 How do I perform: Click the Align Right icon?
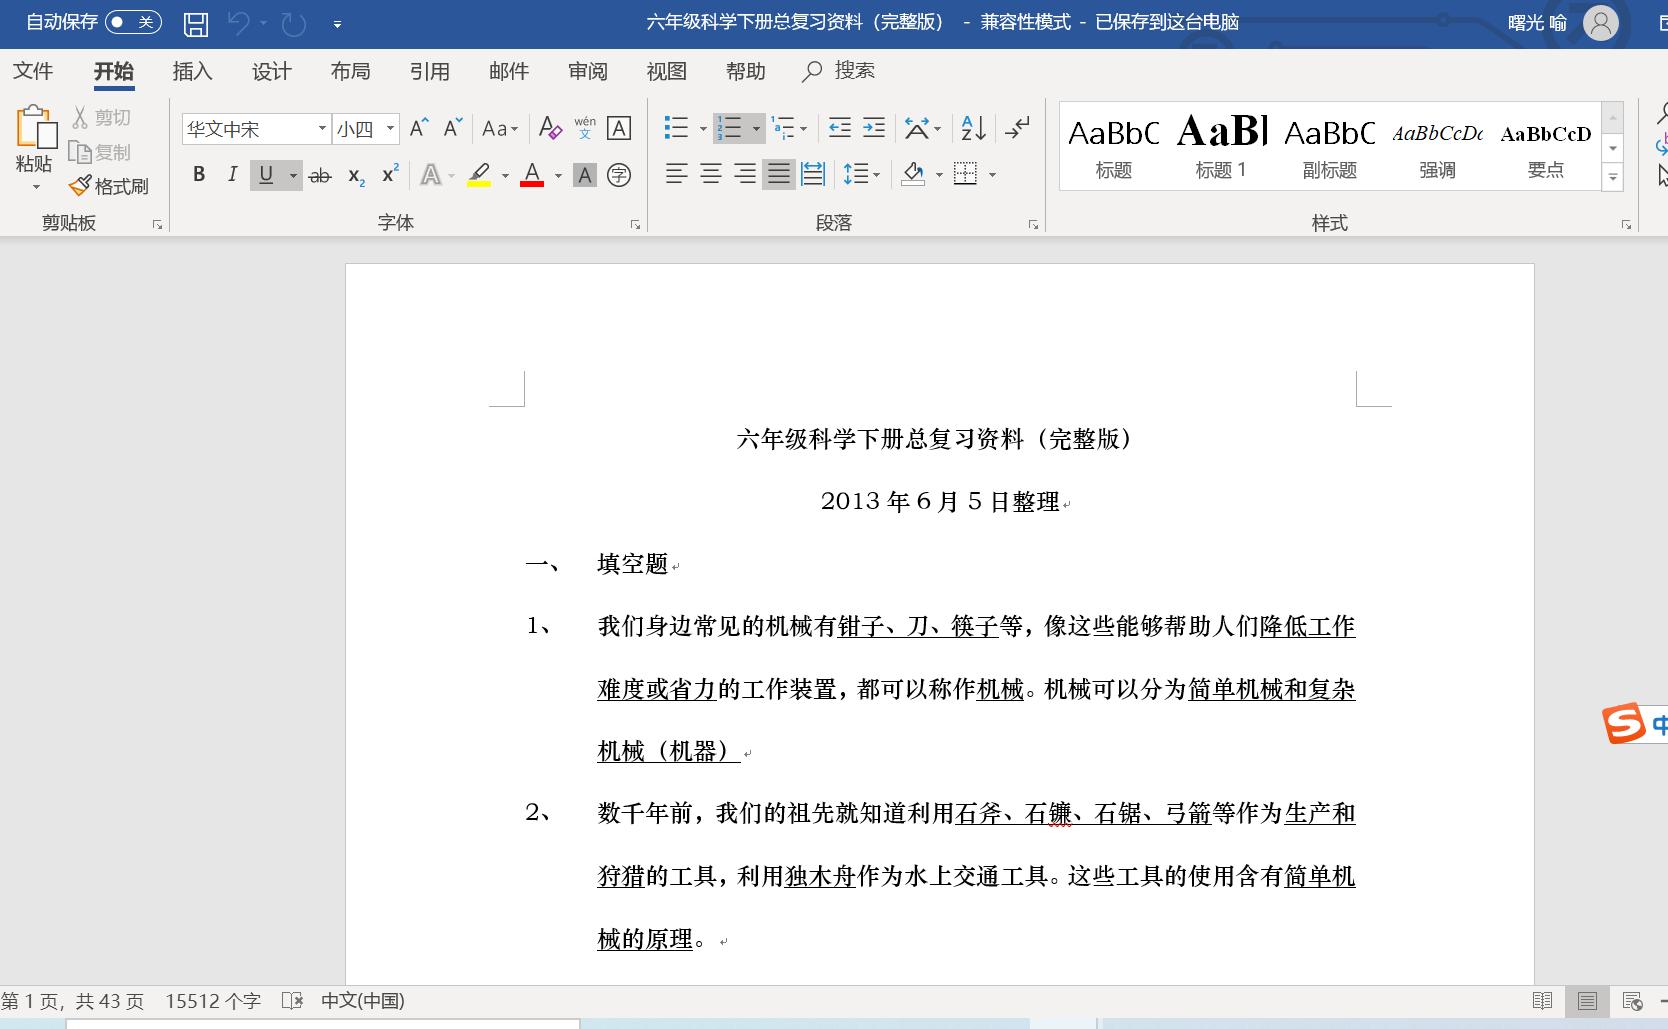tap(745, 175)
